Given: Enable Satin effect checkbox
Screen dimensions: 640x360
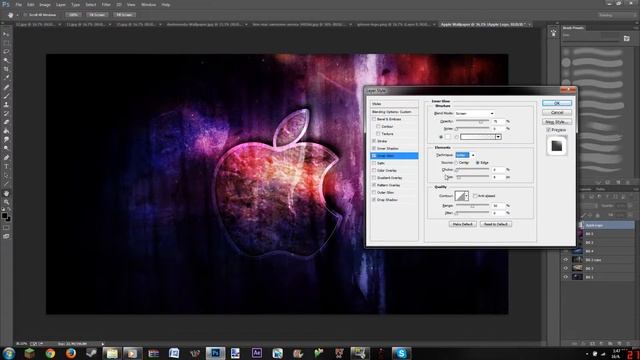Looking at the screenshot, I should pos(373,163).
